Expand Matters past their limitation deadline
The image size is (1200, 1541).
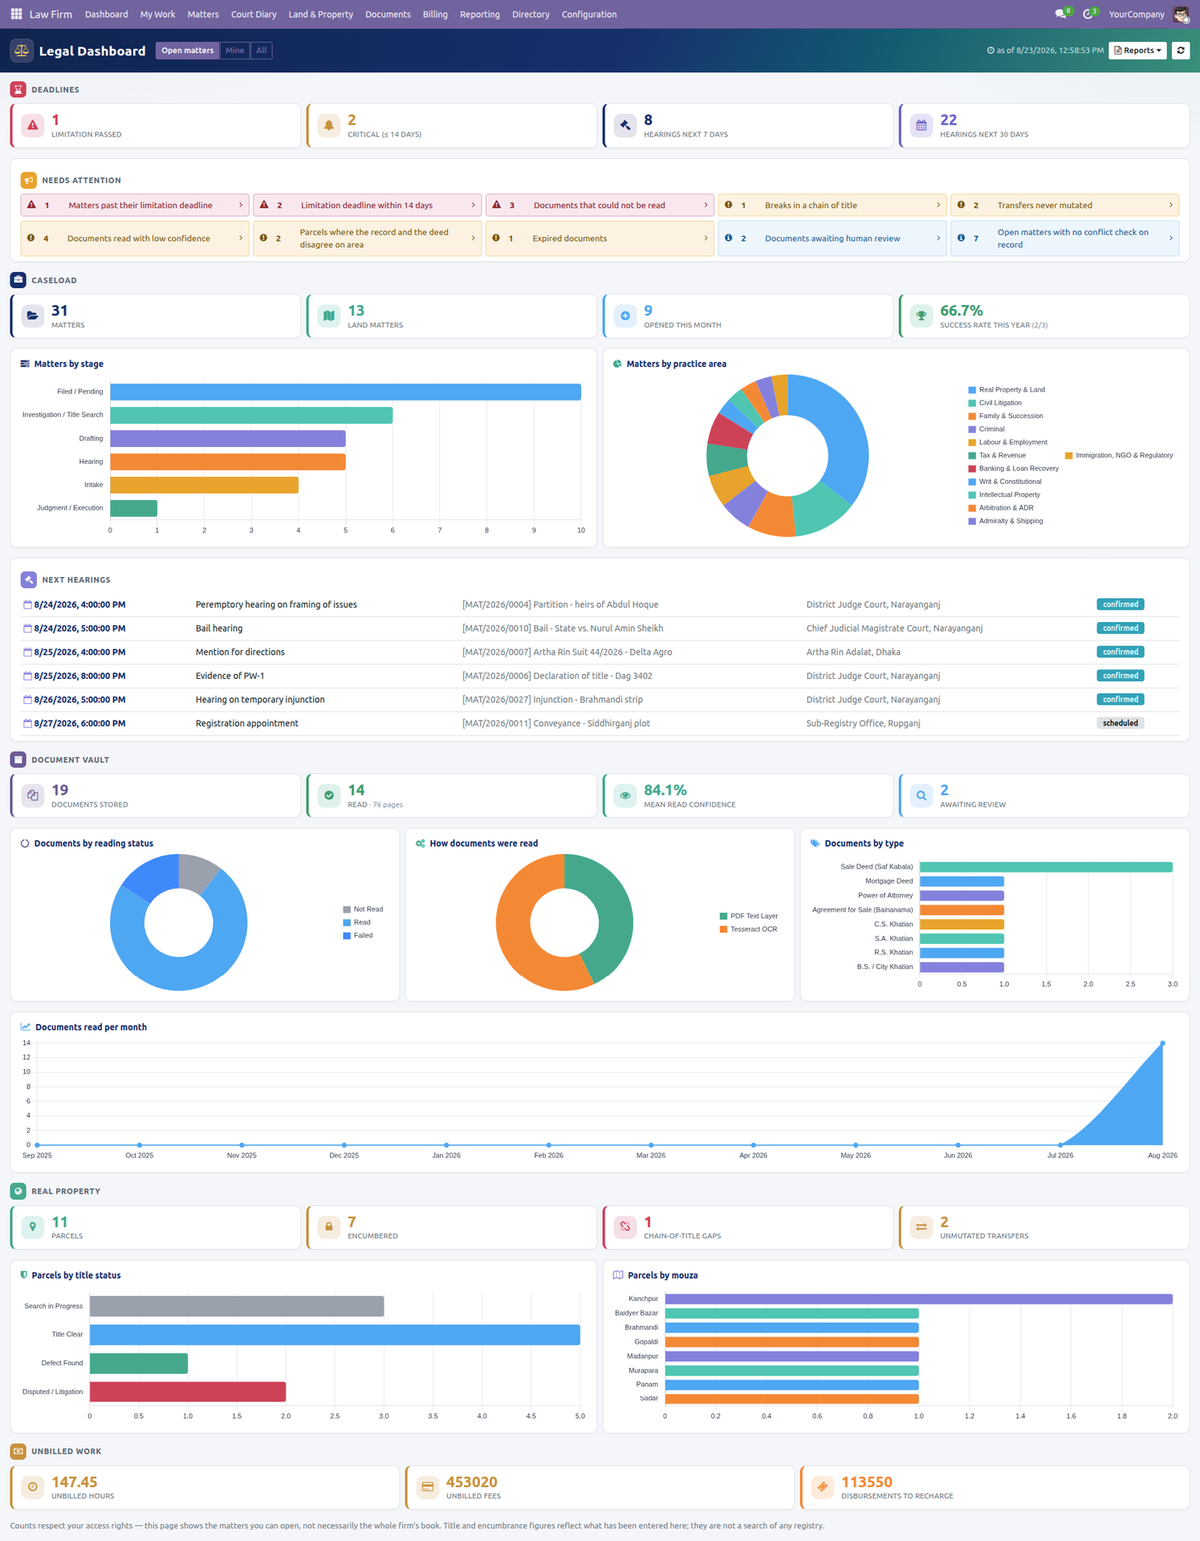click(135, 205)
